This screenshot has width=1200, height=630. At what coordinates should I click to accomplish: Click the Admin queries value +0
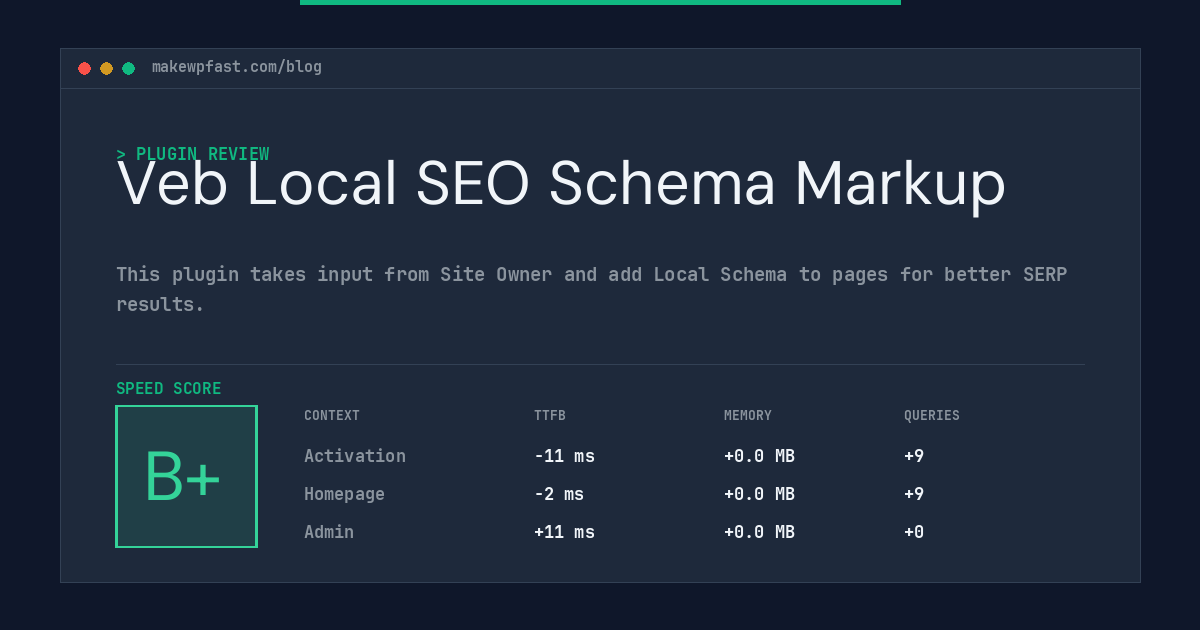tap(914, 532)
